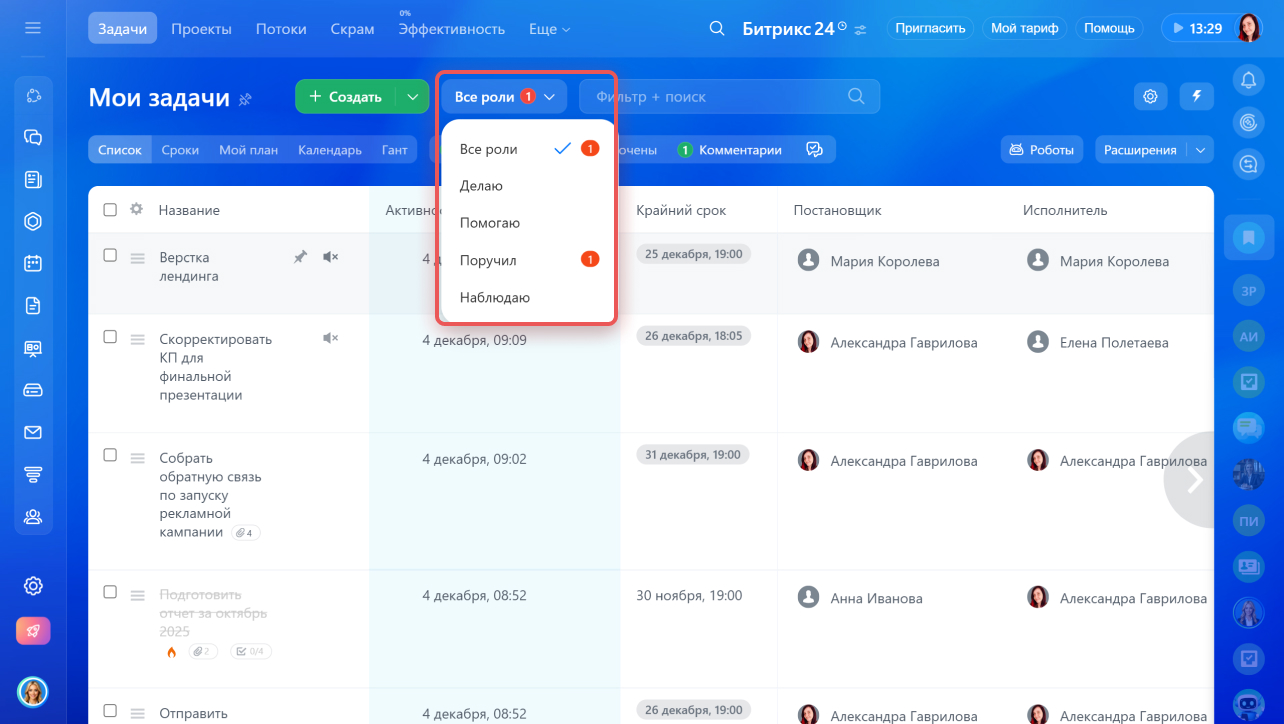Click the Роботы button
1284x724 pixels.
tap(1042, 150)
